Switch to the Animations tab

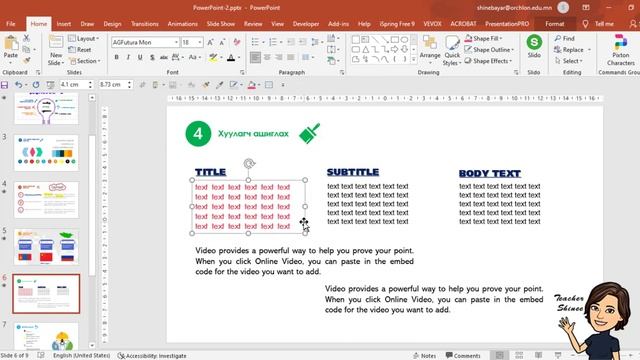click(x=182, y=24)
